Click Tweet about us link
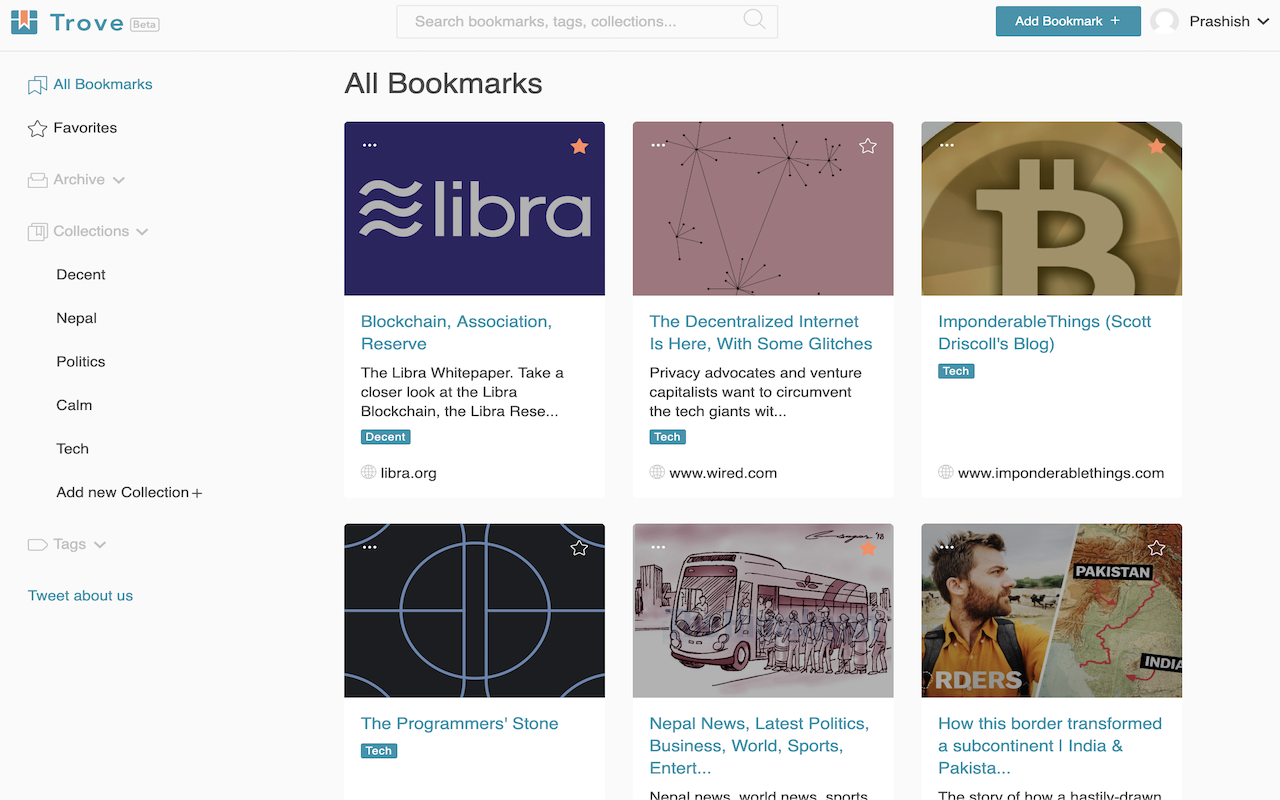1280x800 pixels. point(80,595)
